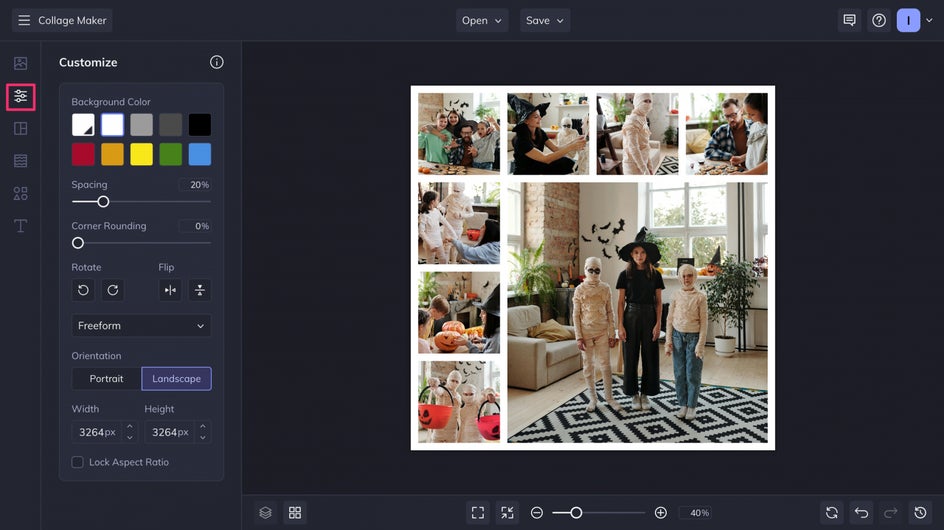The width and height of the screenshot is (944, 530).
Task: Open the Layouts sidebar panel
Action: (20, 128)
